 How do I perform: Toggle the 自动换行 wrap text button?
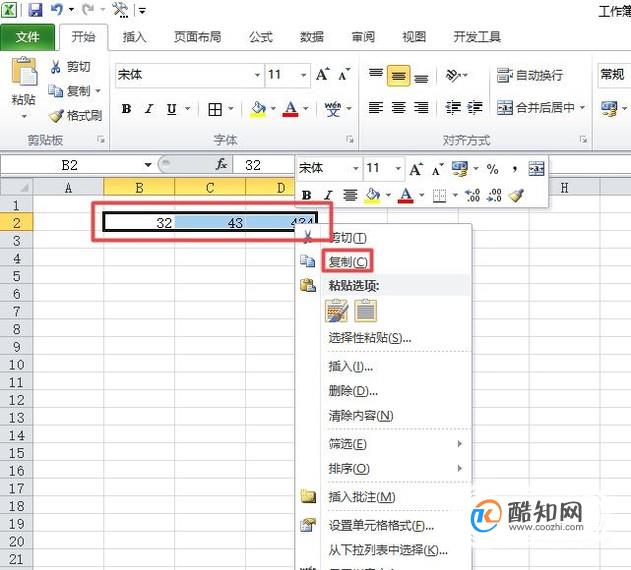pos(529,75)
